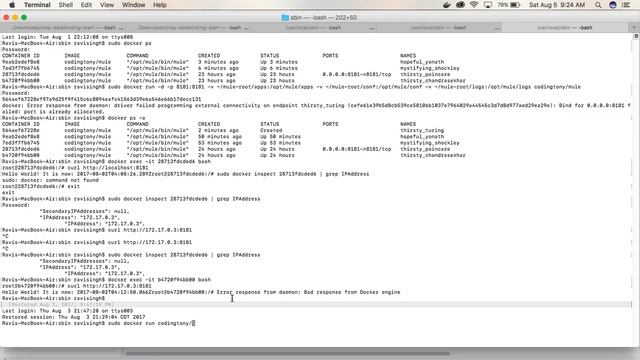The image size is (640, 360).
Task: Select the active fifth /usr/local/sbin tab
Action: [x=565, y=27]
